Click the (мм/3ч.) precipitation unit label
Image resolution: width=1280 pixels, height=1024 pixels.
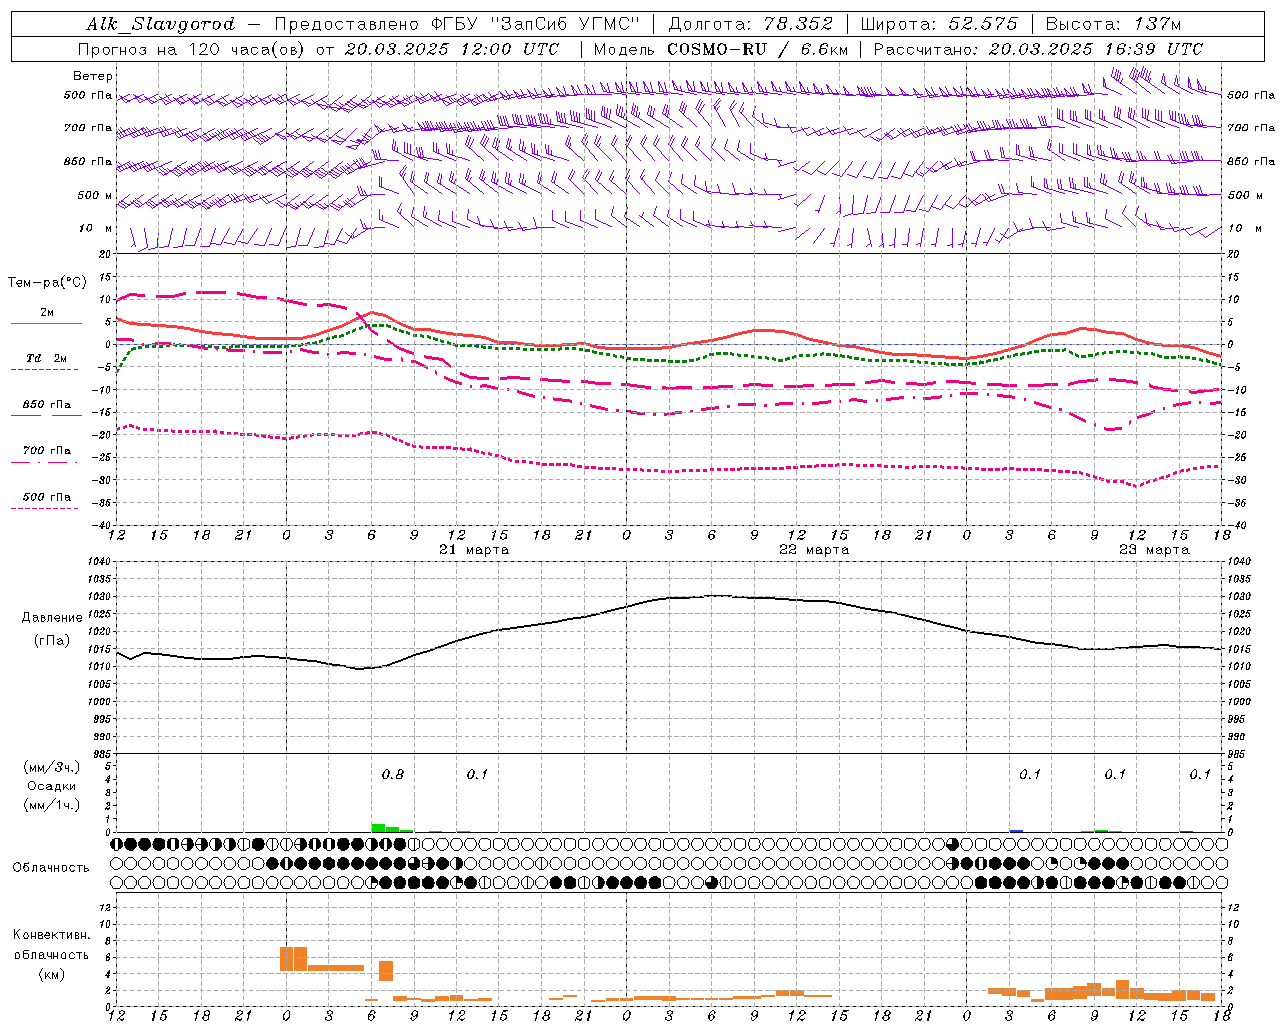pos(51,767)
